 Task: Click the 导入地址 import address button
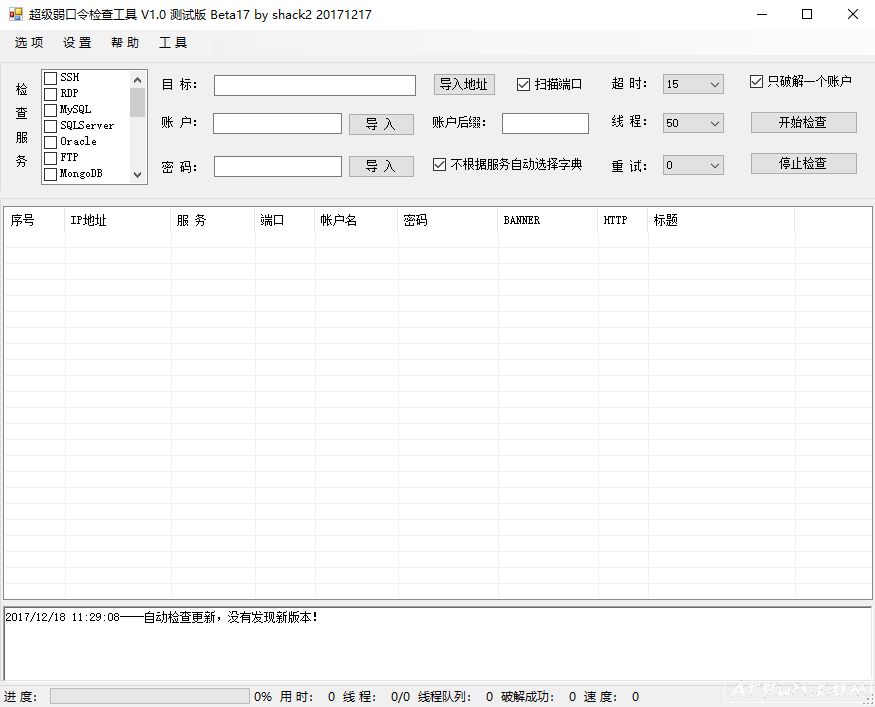[x=463, y=85]
